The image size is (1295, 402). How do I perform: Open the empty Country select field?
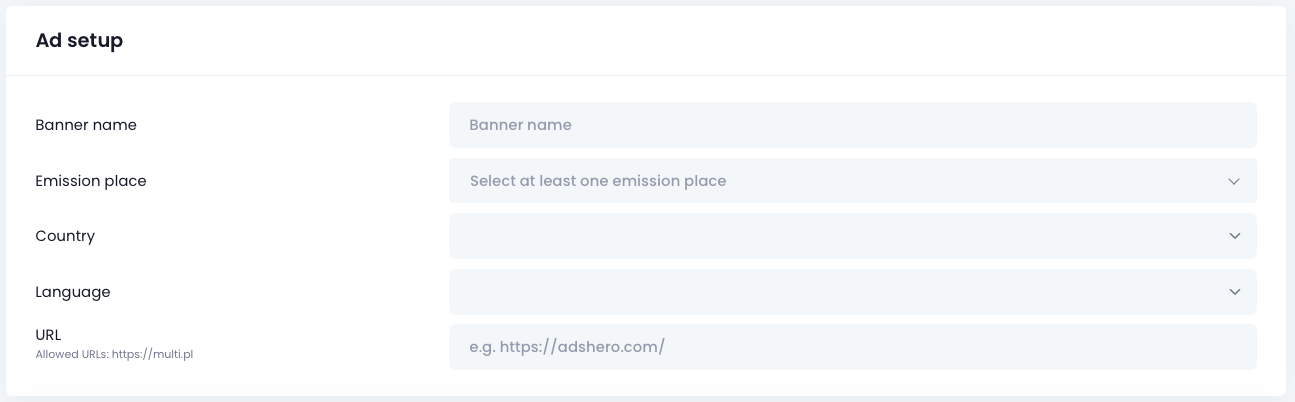point(840,236)
